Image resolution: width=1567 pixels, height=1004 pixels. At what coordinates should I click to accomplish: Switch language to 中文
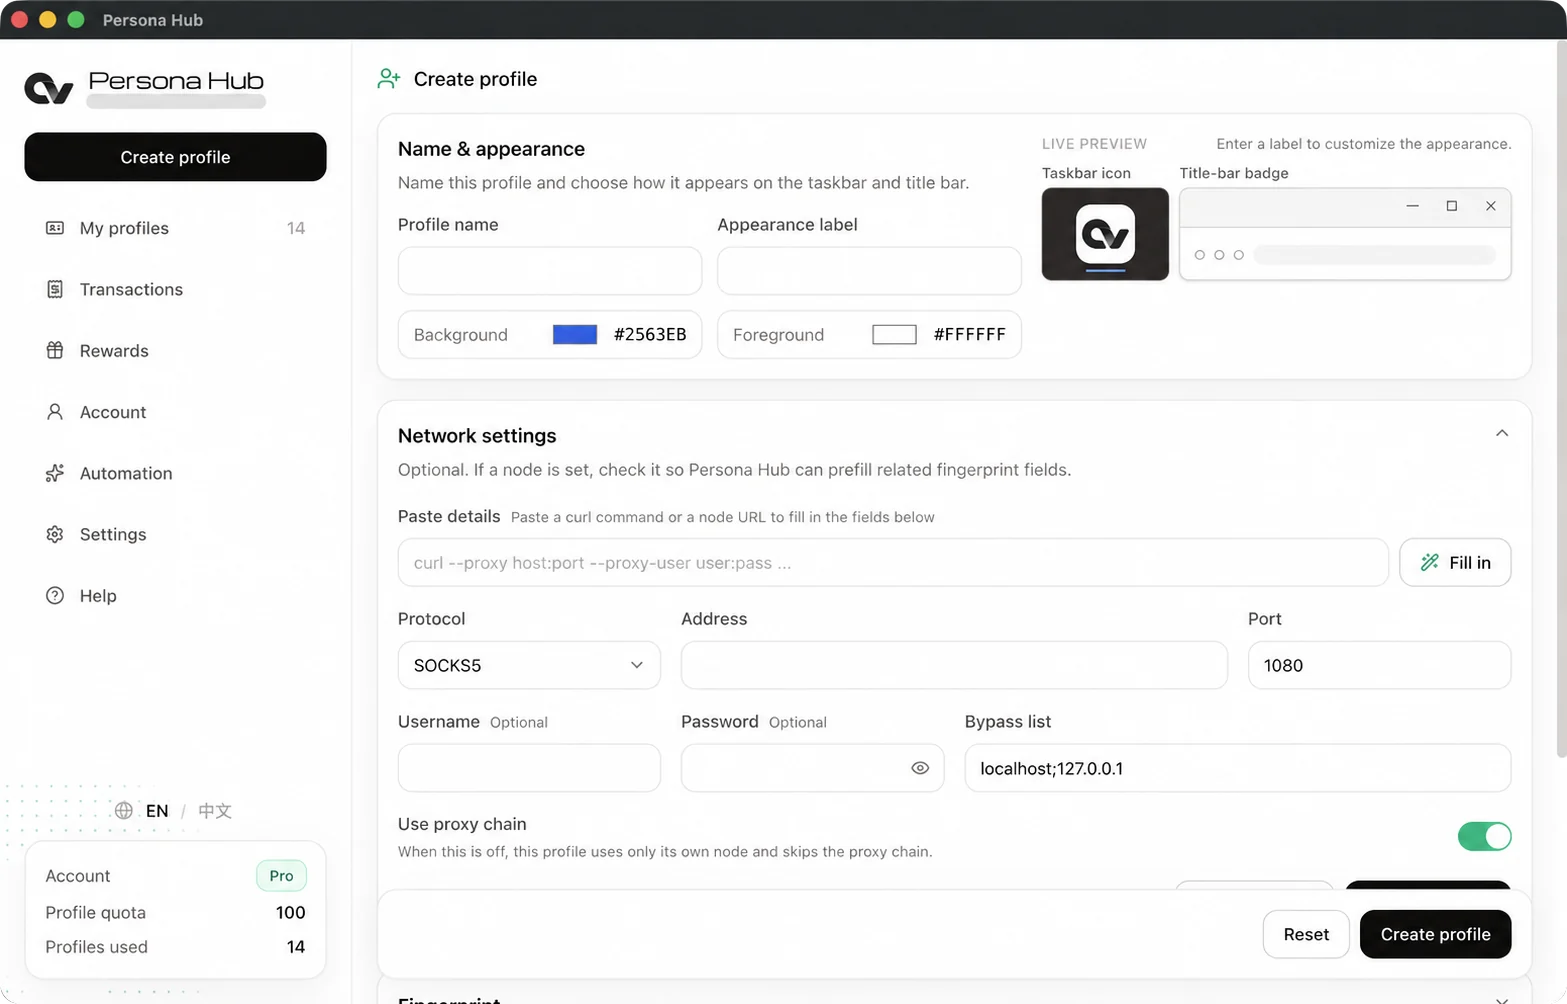pyautogui.click(x=215, y=810)
